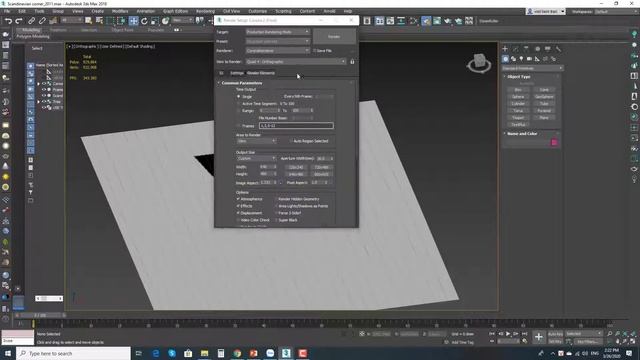Select the Range time output radio
The image size is (640, 360).
coord(239,111)
